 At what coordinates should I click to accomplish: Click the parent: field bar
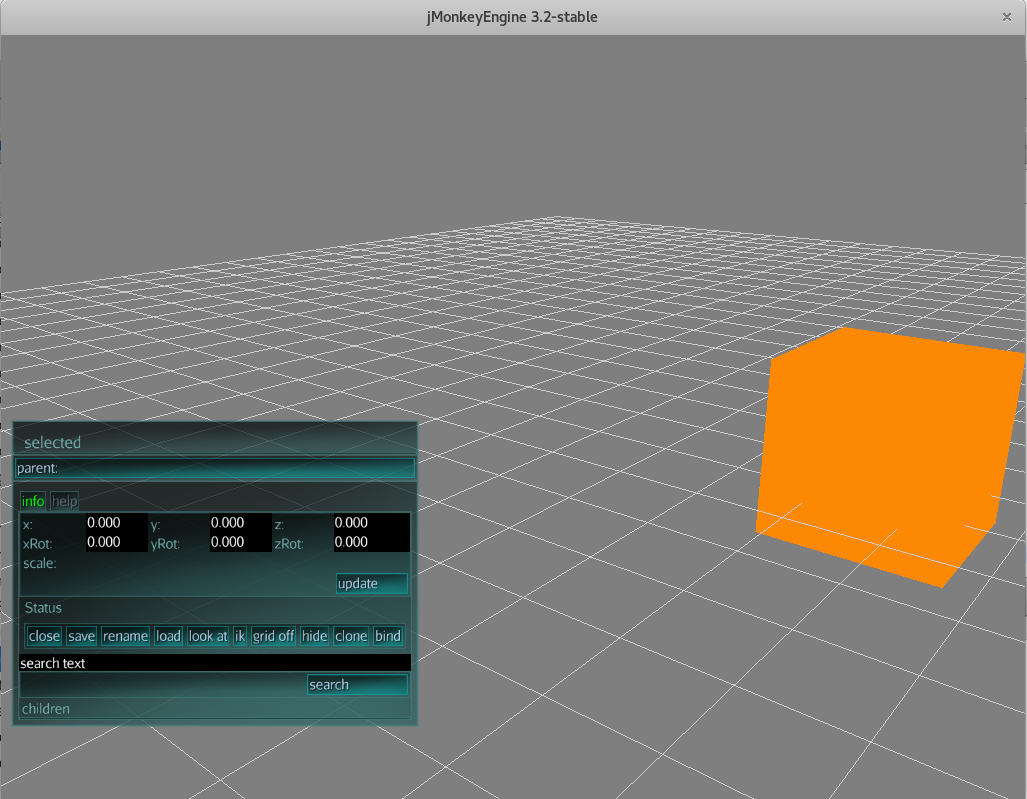pyautogui.click(x=215, y=468)
